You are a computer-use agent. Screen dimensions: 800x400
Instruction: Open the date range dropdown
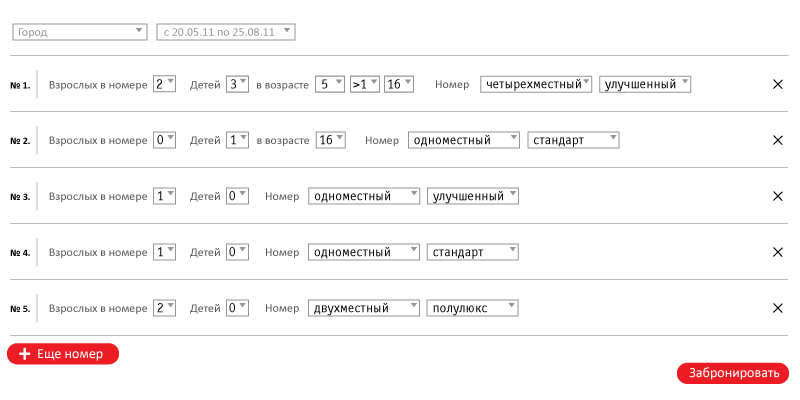point(225,32)
